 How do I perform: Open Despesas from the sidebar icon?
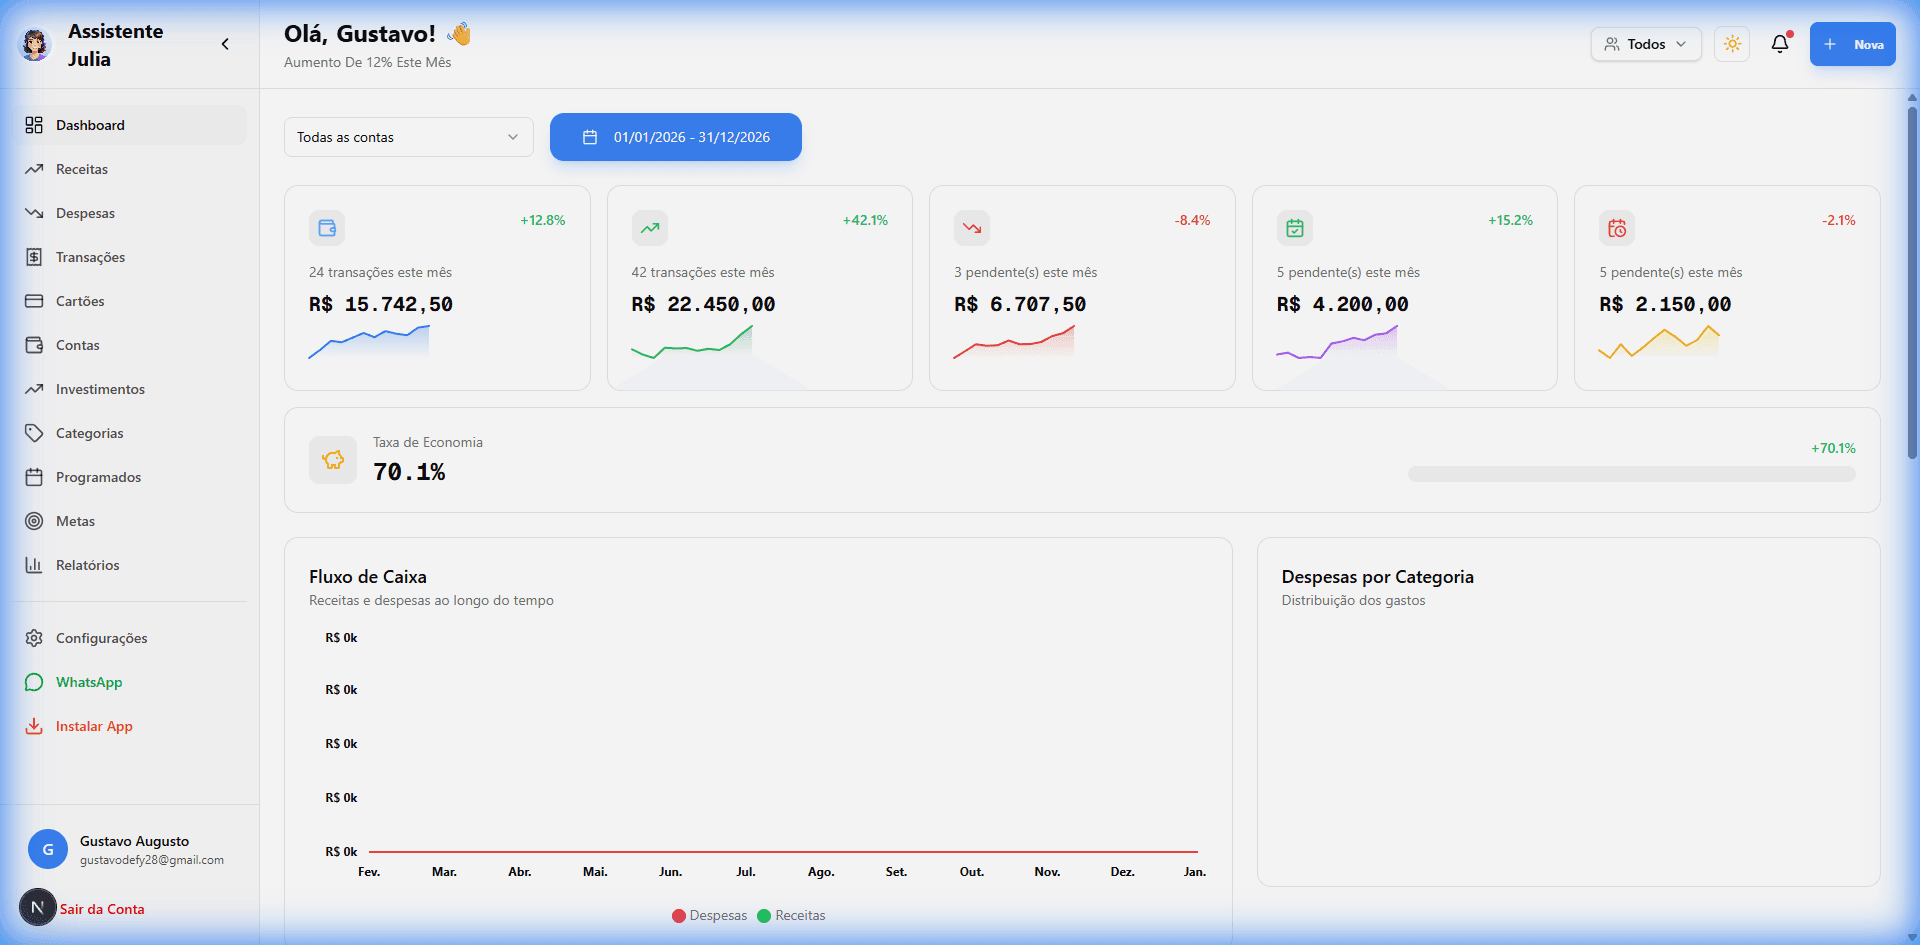click(34, 213)
